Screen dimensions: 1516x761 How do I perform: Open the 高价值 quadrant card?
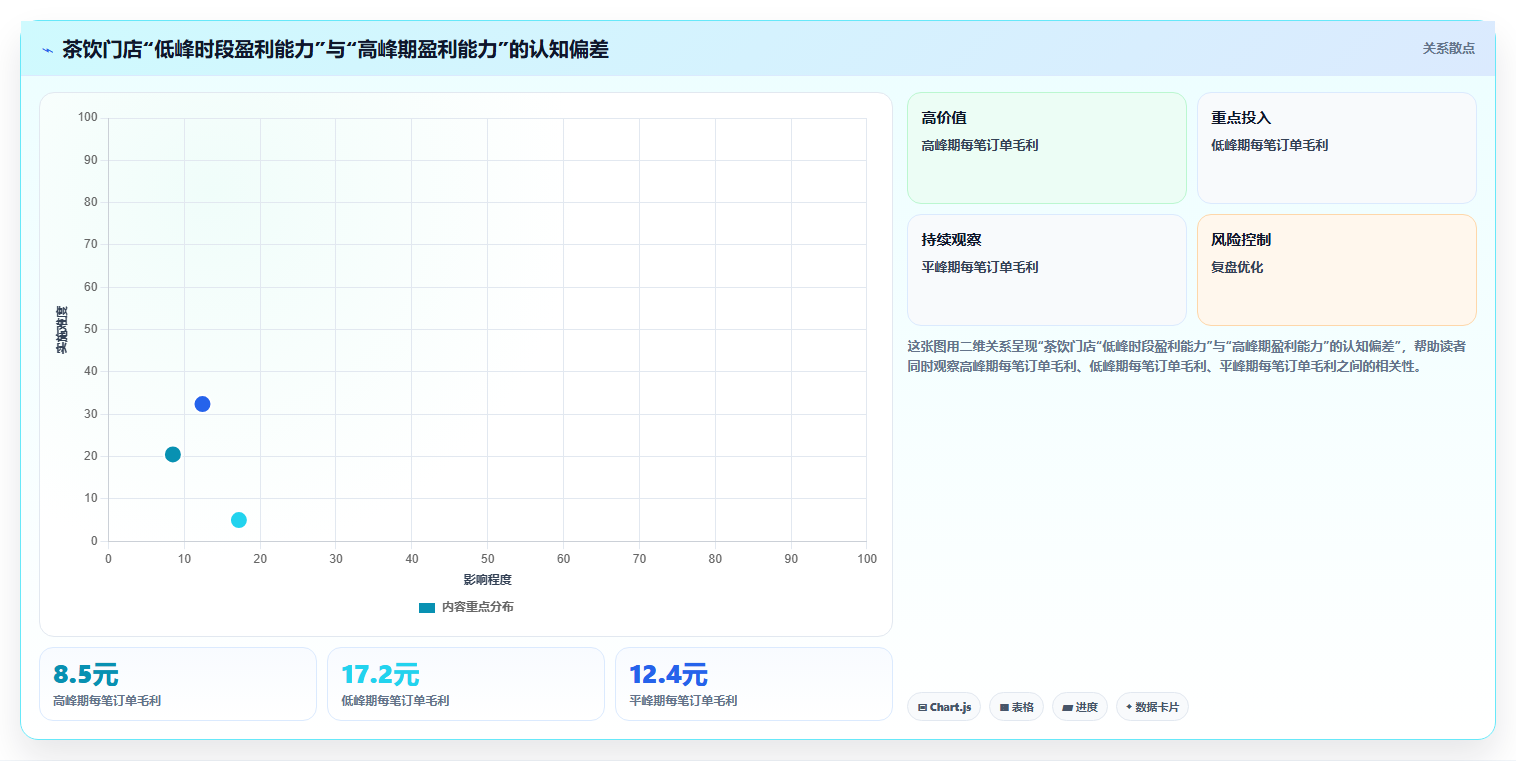pos(1046,148)
